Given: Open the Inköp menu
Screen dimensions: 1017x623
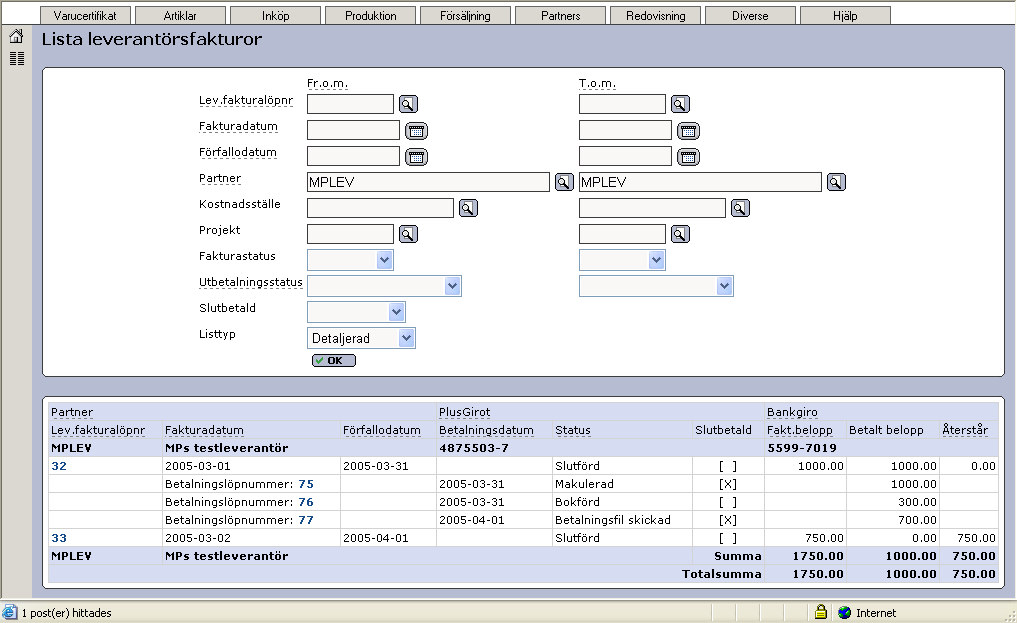Looking at the screenshot, I should tap(276, 16).
